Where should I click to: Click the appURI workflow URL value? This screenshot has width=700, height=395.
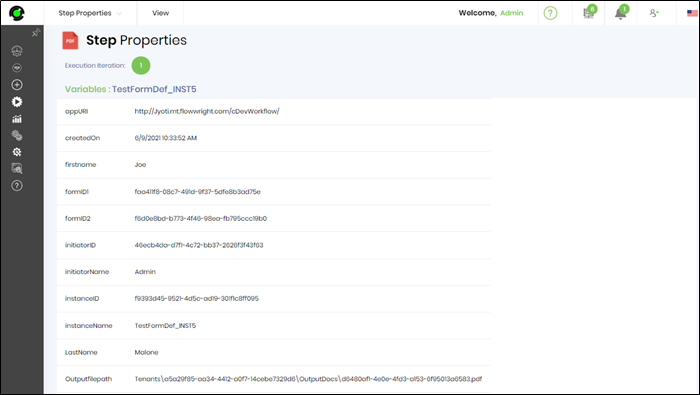pos(207,111)
